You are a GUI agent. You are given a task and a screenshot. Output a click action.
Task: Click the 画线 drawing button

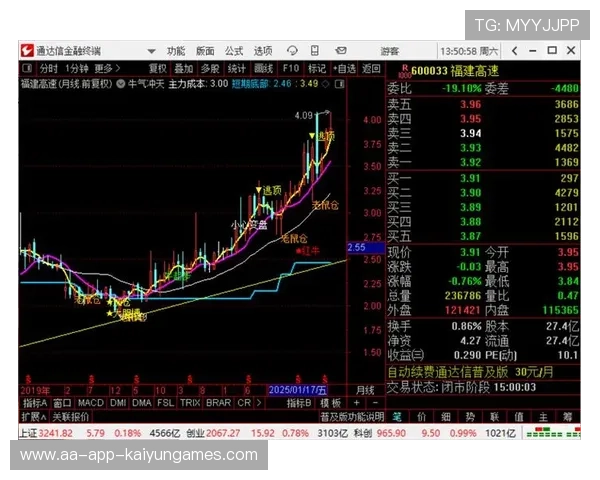(263, 69)
